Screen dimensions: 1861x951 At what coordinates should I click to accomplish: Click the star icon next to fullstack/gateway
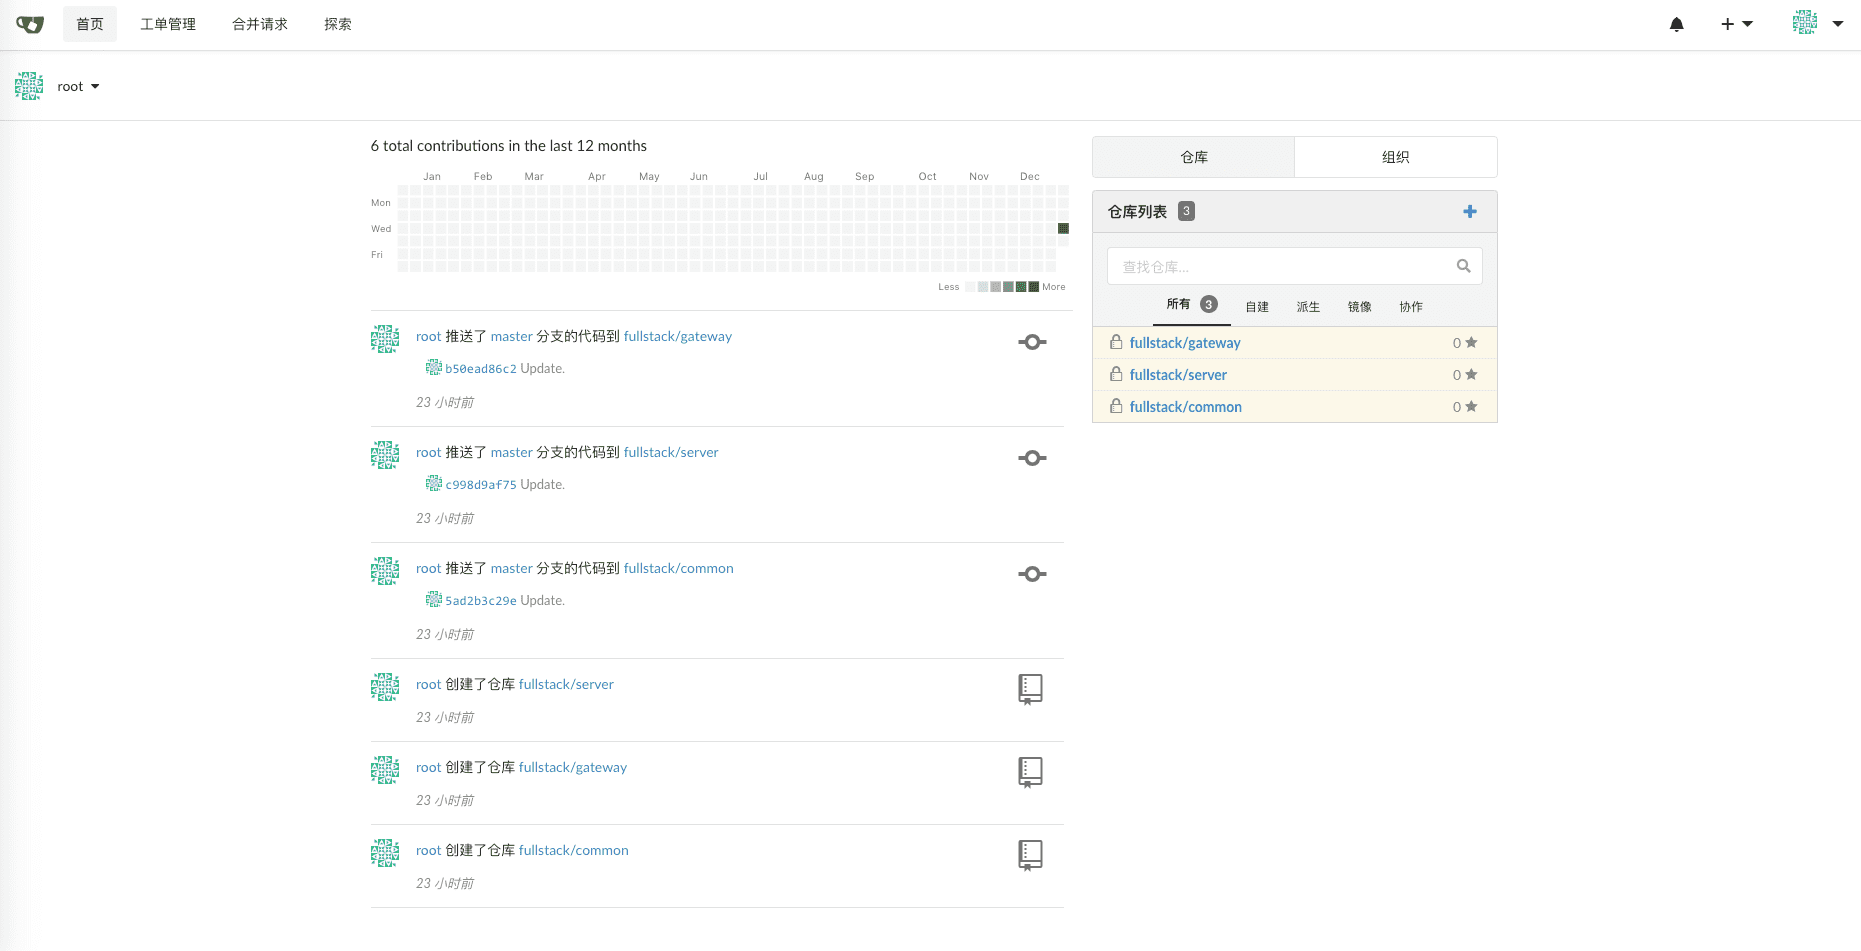tap(1471, 343)
